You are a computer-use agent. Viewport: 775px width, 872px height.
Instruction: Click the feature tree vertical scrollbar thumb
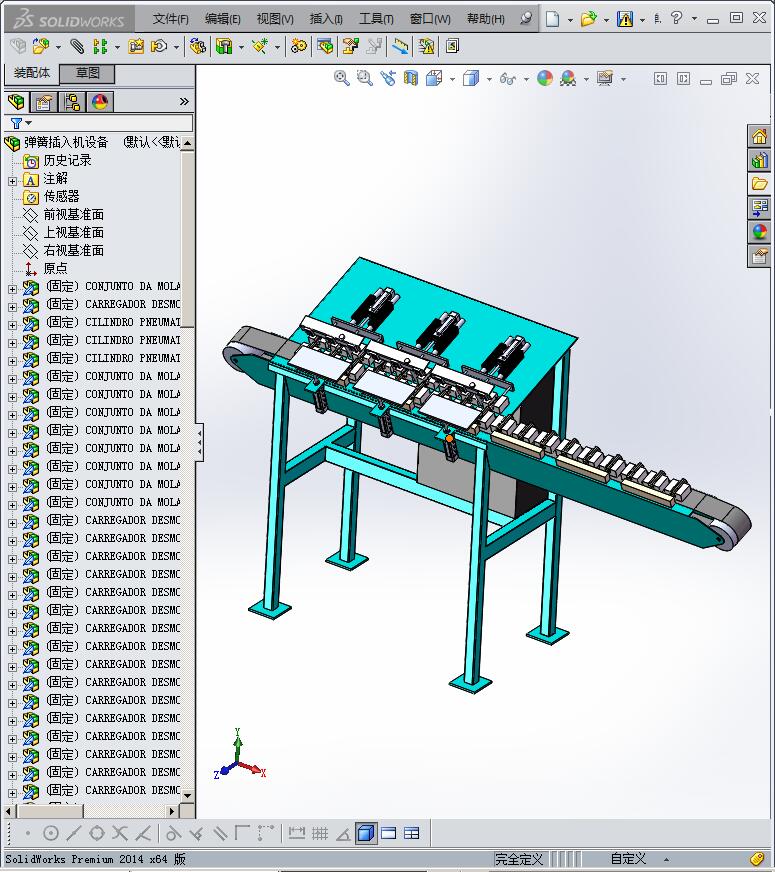coord(187,239)
